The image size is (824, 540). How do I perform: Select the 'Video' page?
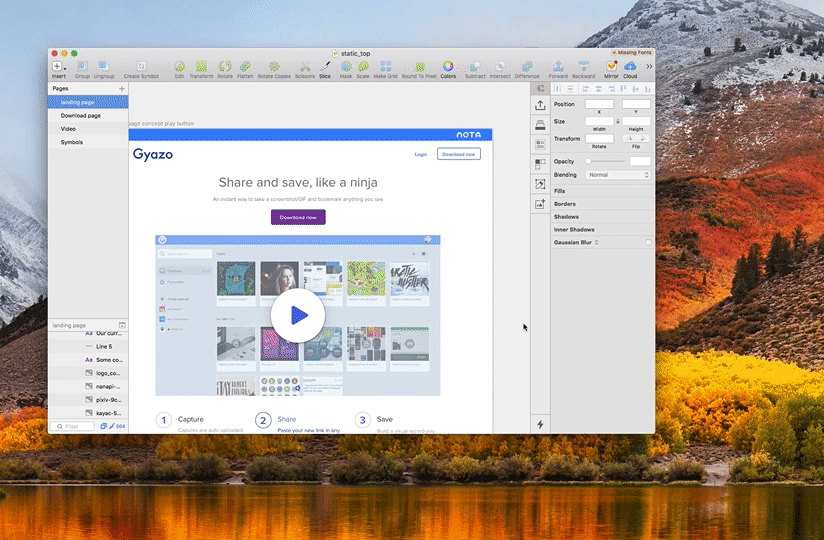(88, 129)
